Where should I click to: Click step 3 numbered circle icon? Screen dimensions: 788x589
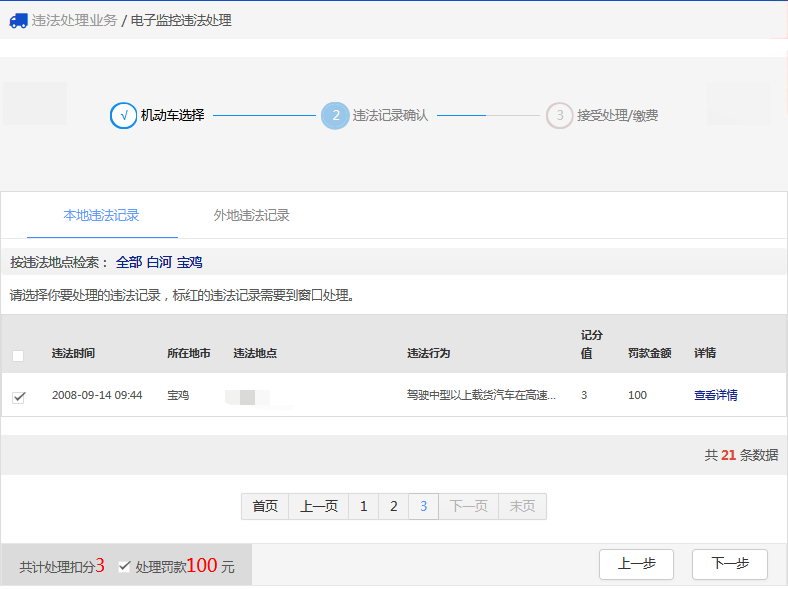point(559,116)
